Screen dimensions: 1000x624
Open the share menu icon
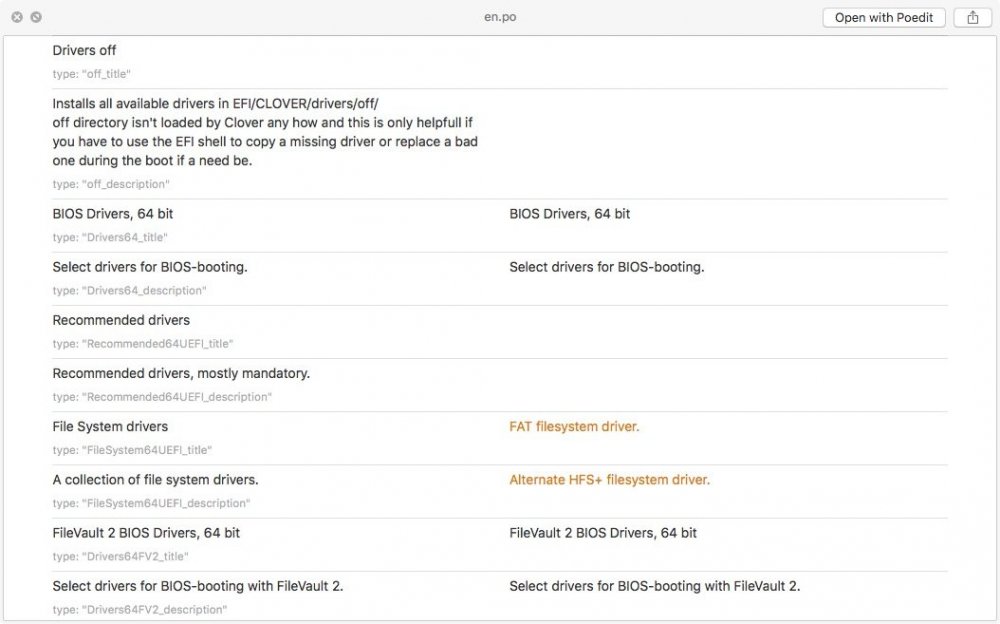tap(973, 17)
